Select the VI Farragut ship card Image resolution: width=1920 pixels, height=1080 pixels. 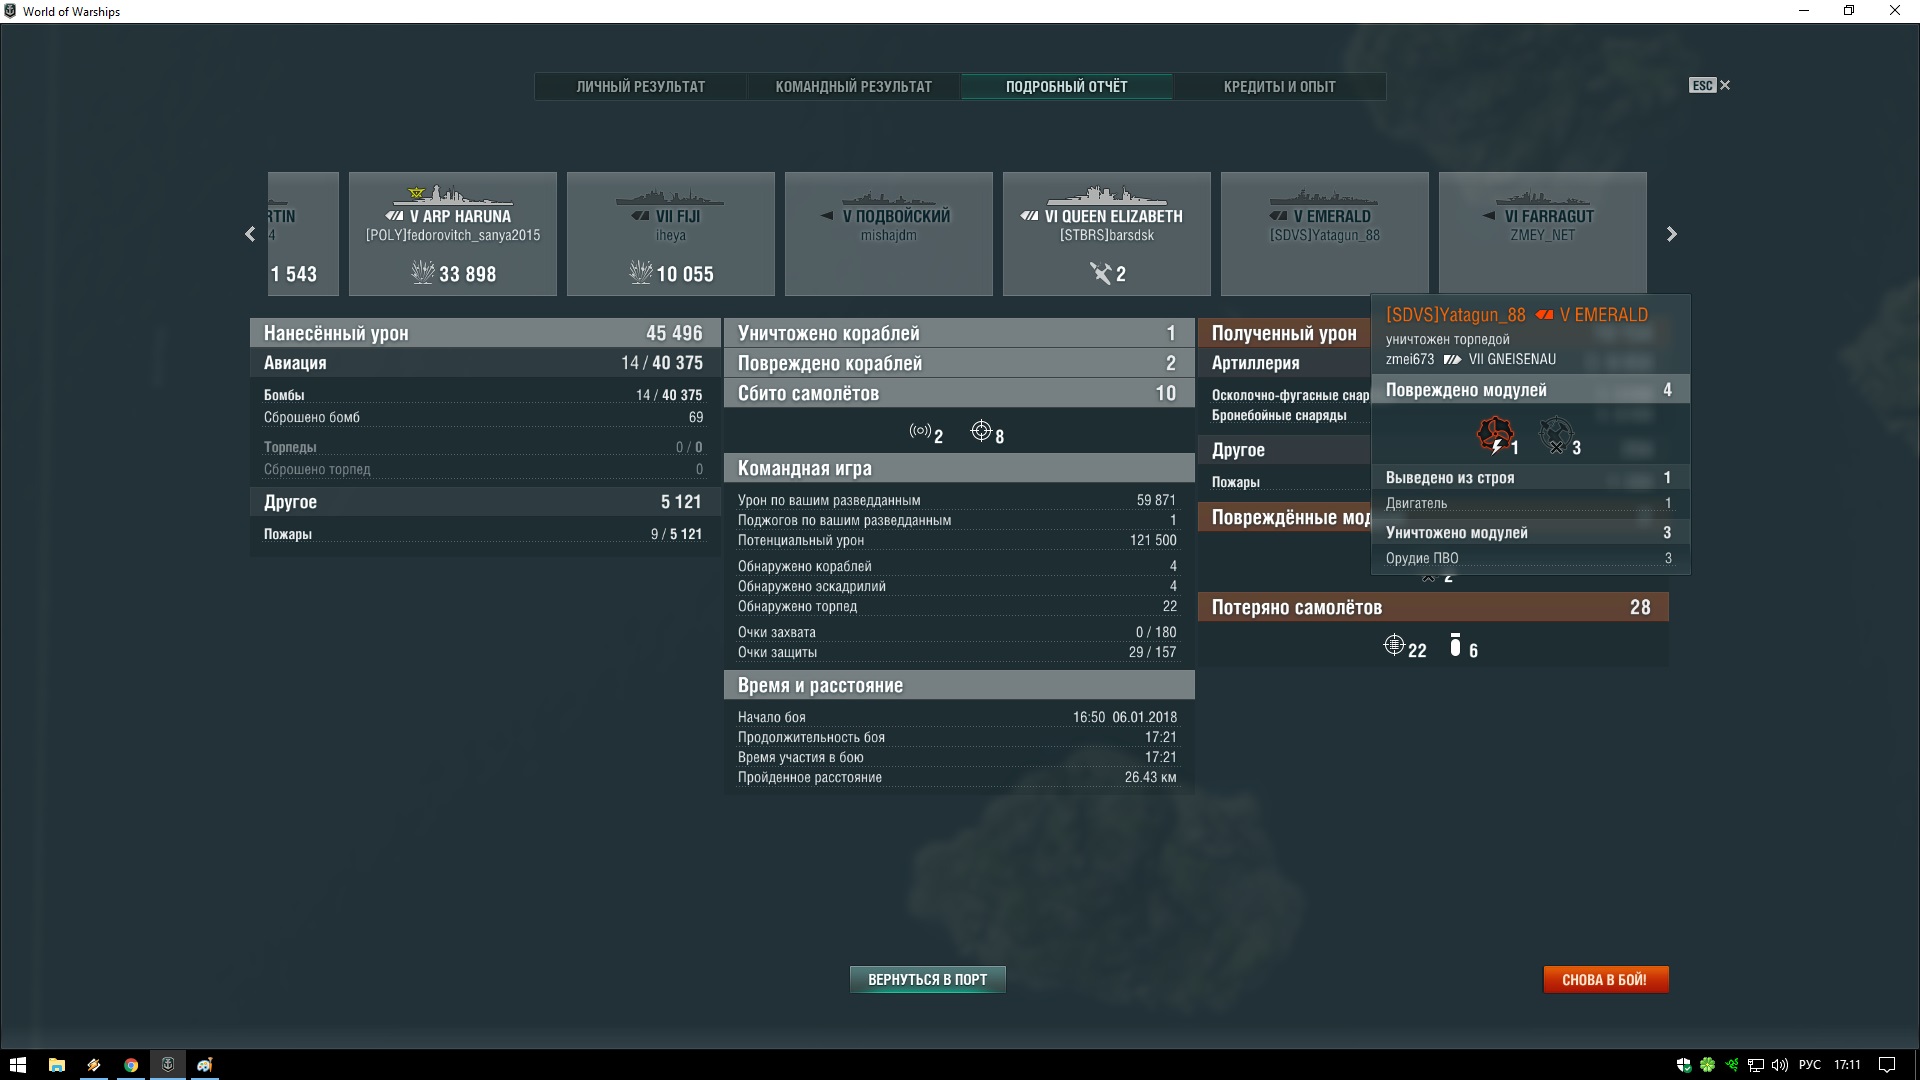coord(1543,234)
